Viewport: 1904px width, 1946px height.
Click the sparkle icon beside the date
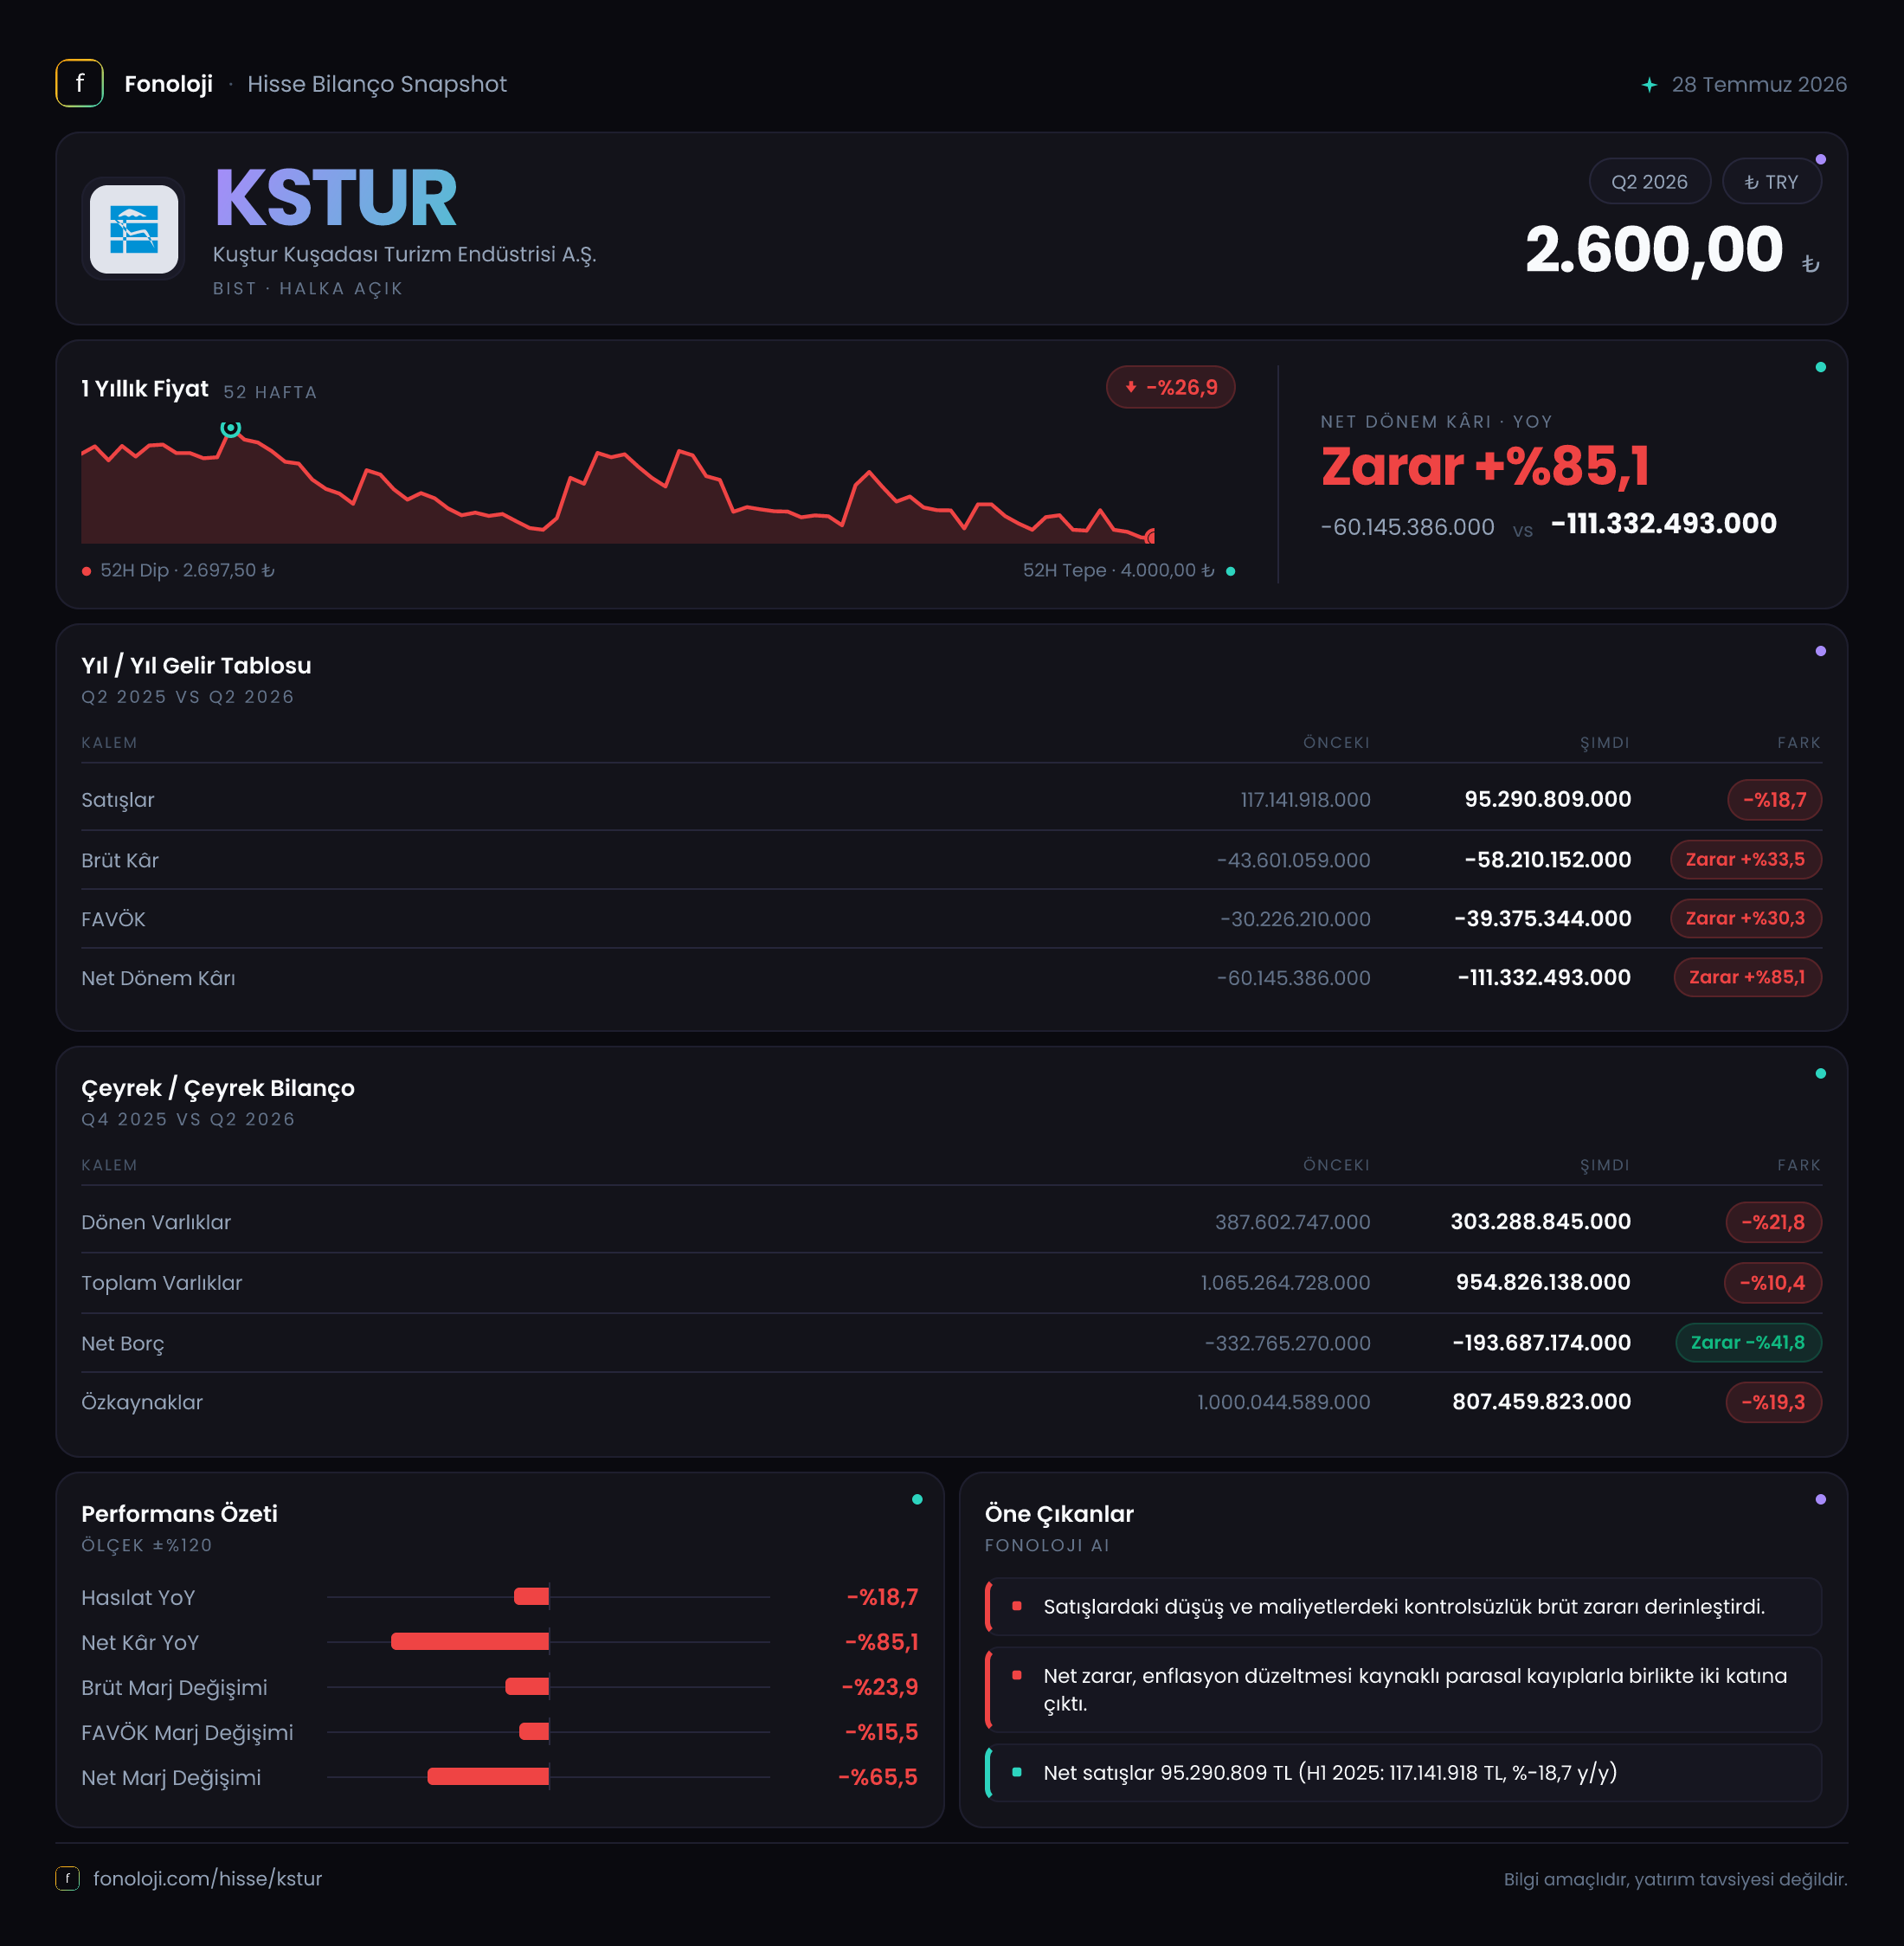pyautogui.click(x=1649, y=85)
